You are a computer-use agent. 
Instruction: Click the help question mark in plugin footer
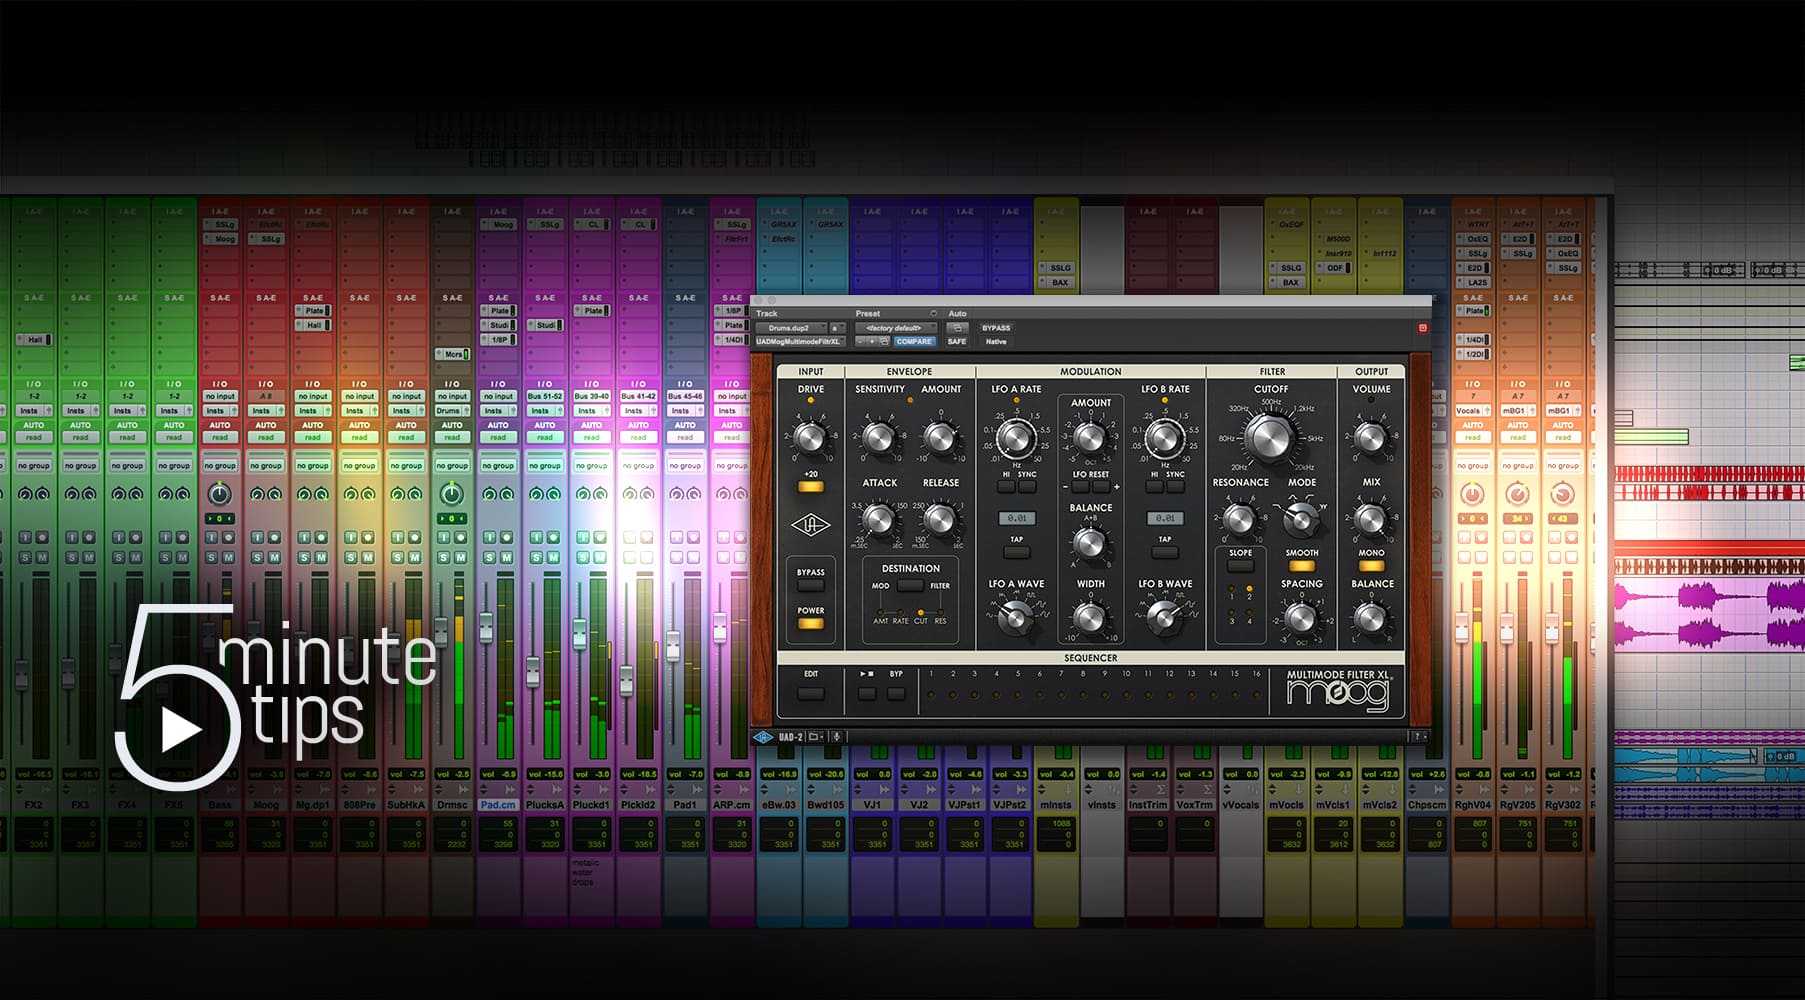coord(1417,737)
